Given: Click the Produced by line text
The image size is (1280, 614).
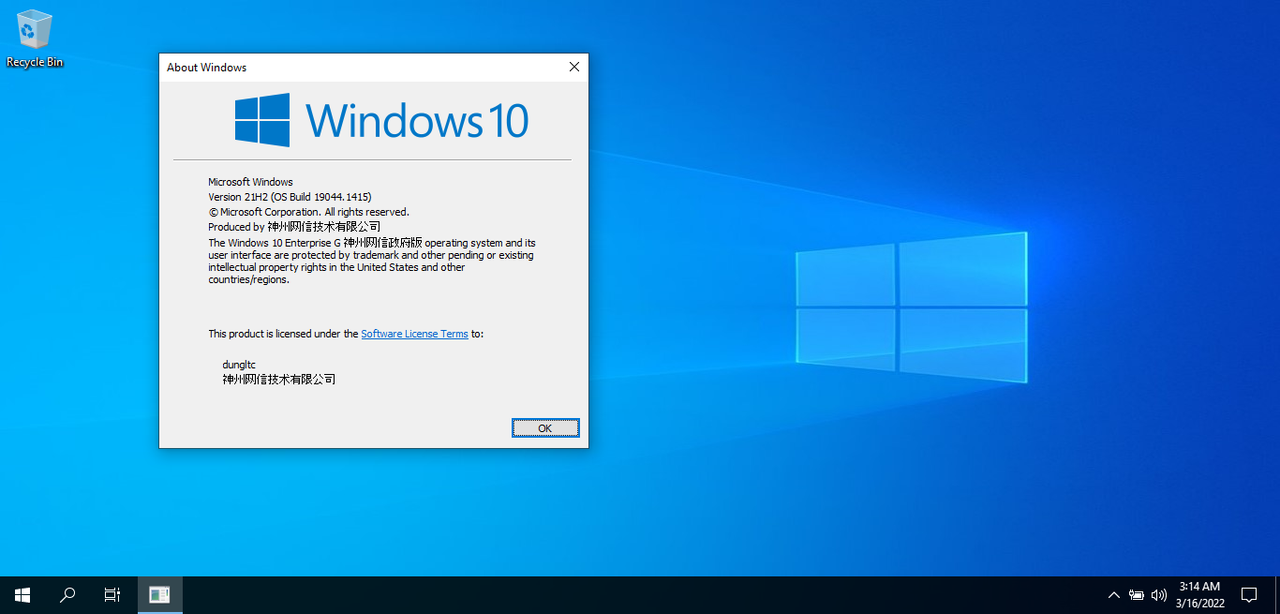Looking at the screenshot, I should click(294, 227).
